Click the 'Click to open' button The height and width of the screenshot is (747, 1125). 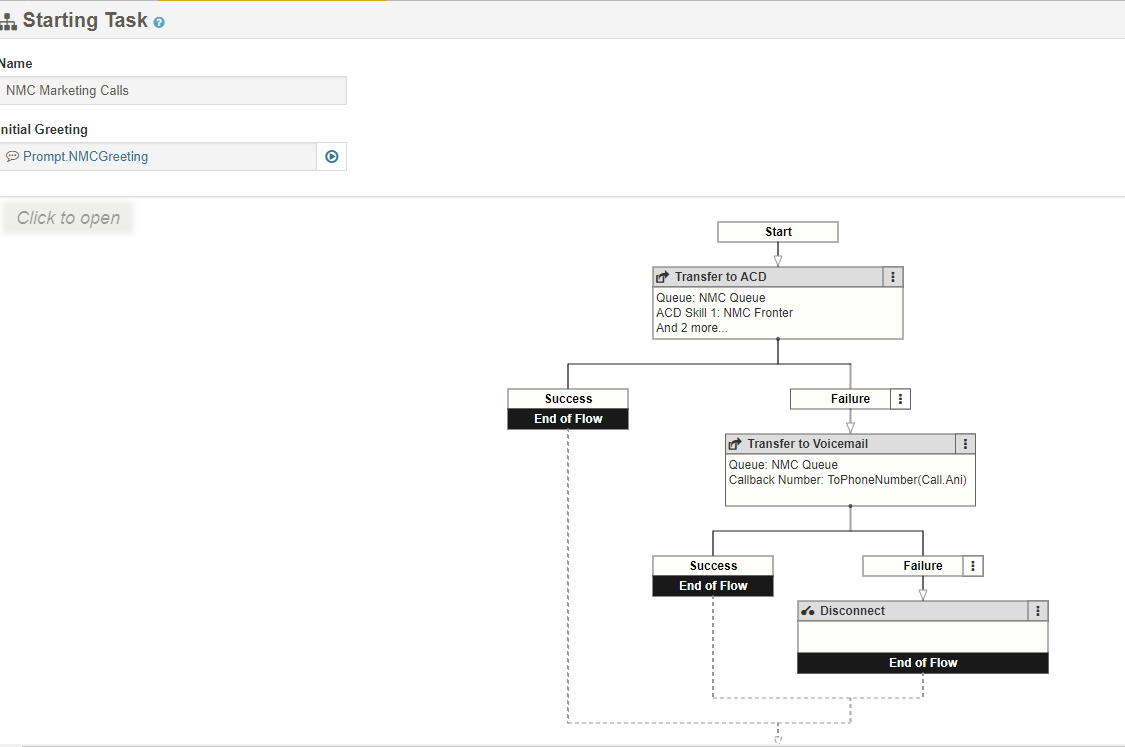point(68,218)
